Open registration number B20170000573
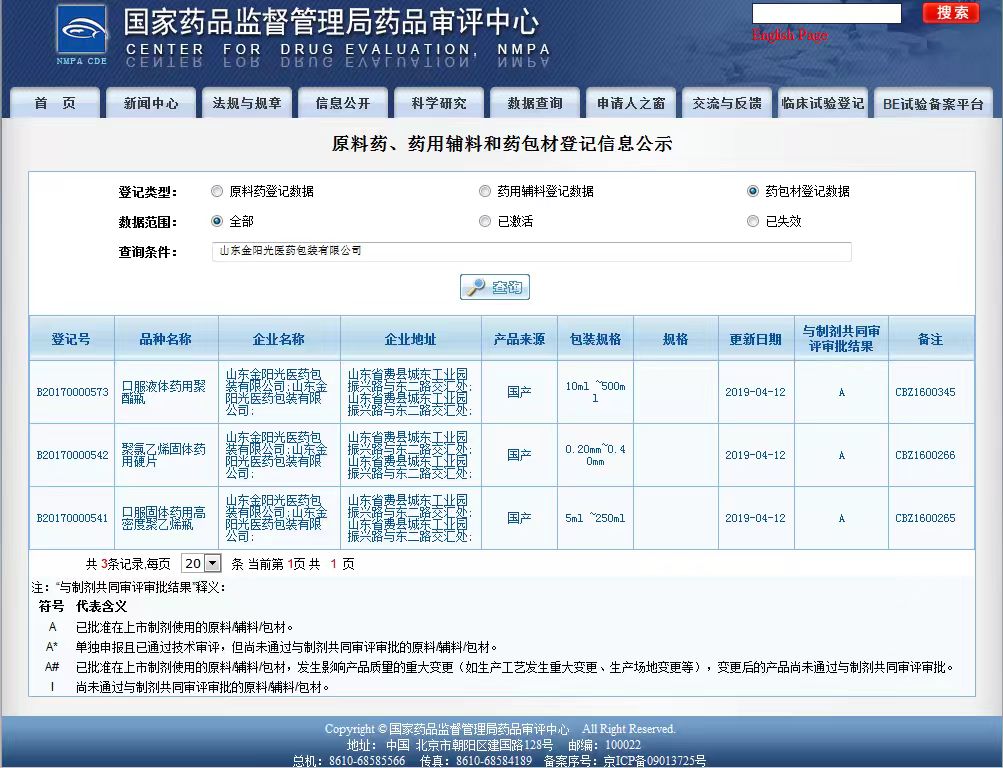 click(x=72, y=393)
